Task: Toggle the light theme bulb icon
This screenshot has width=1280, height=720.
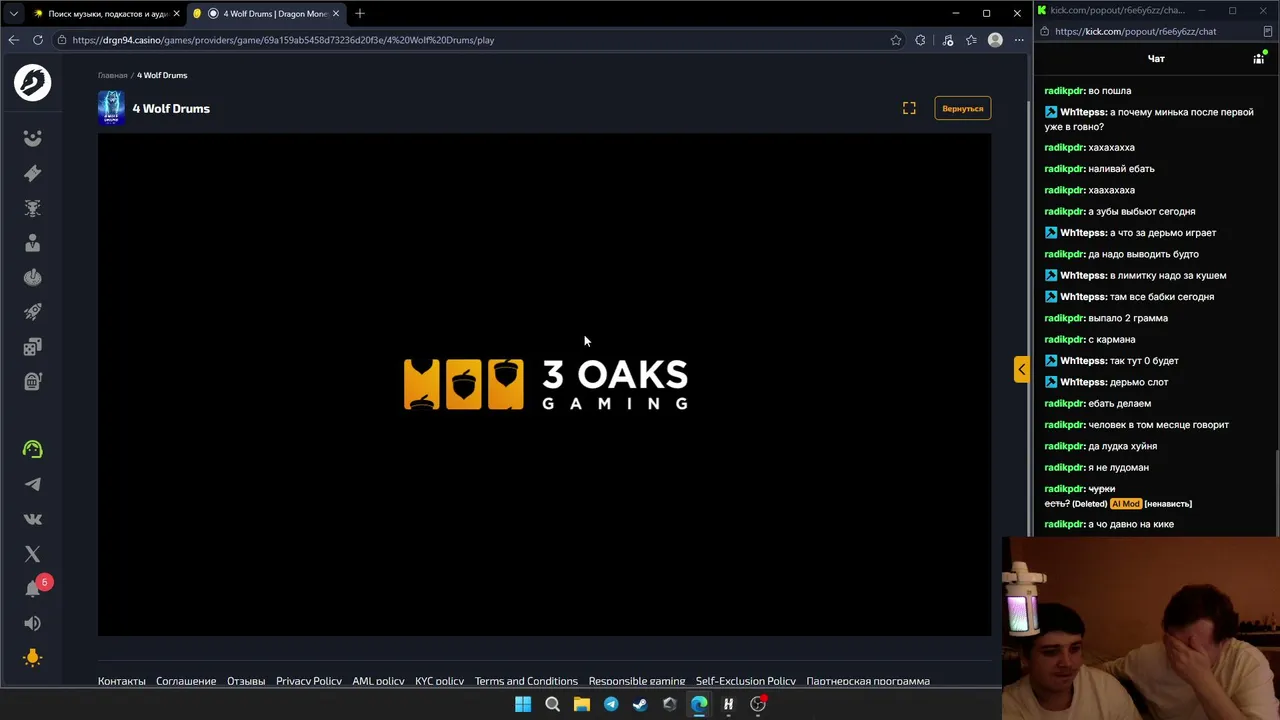Action: 32,657
